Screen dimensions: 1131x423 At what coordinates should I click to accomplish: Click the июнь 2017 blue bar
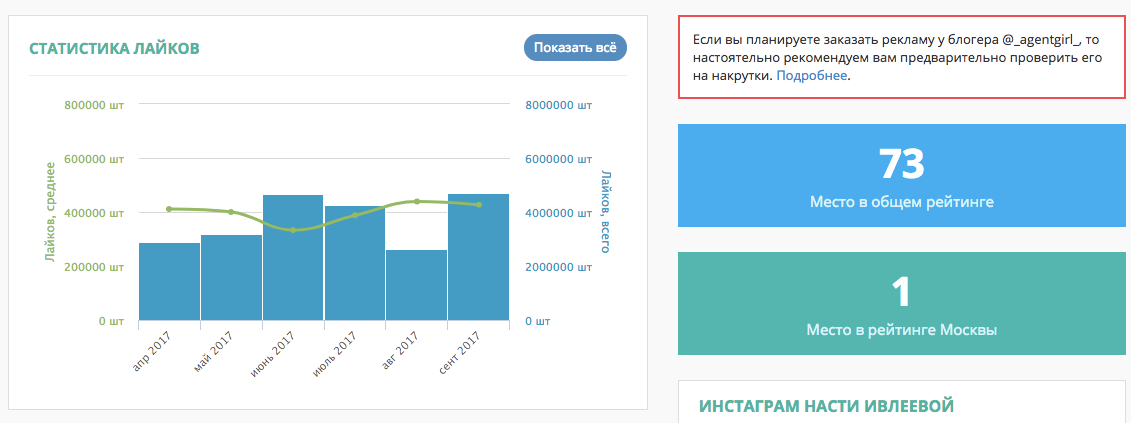[293, 258]
